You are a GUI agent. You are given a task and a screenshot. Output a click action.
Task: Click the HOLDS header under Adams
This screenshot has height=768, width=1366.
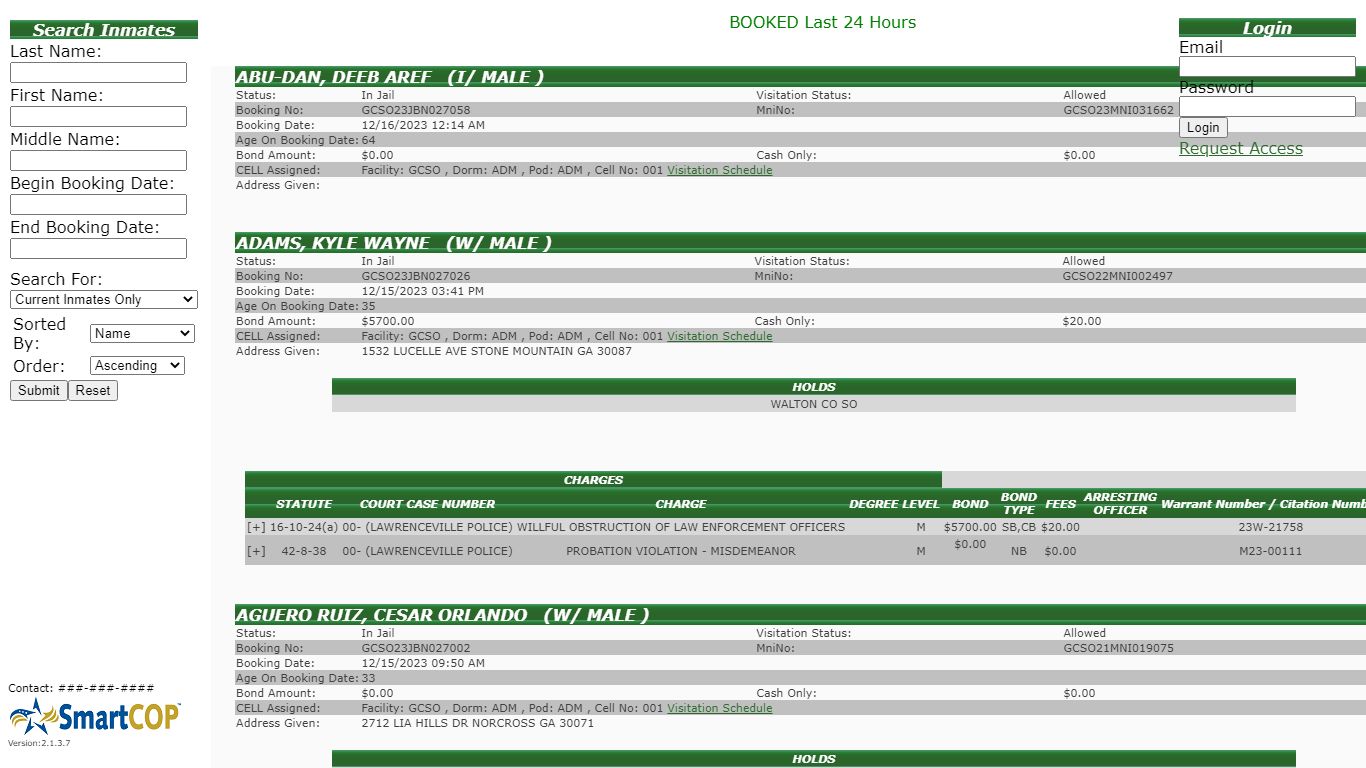[x=814, y=387]
